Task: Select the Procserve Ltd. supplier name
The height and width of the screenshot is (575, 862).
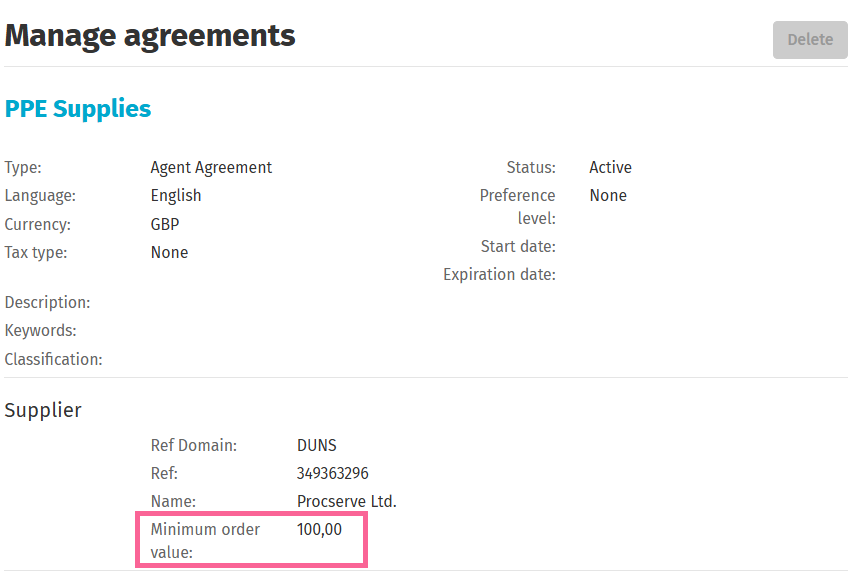Action: (x=347, y=502)
